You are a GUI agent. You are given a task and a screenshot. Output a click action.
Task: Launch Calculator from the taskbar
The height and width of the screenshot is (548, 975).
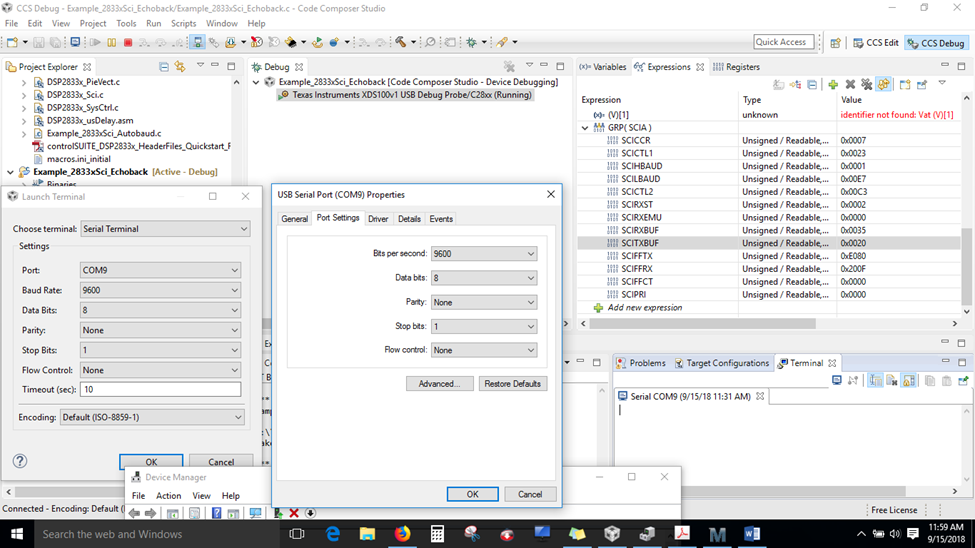pyautogui.click(x=437, y=534)
